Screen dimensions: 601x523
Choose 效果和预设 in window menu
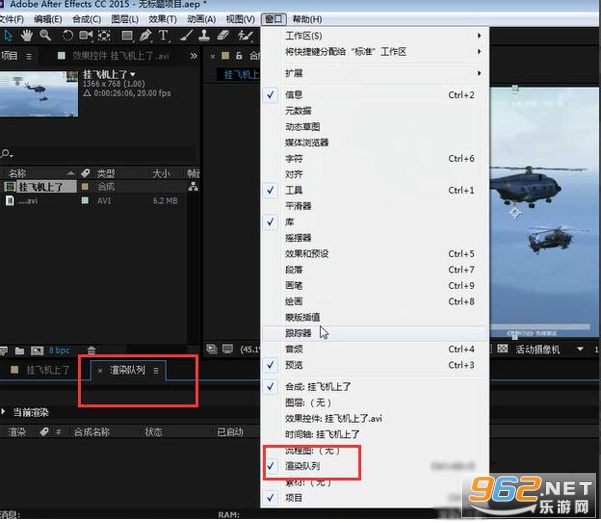pos(374,254)
